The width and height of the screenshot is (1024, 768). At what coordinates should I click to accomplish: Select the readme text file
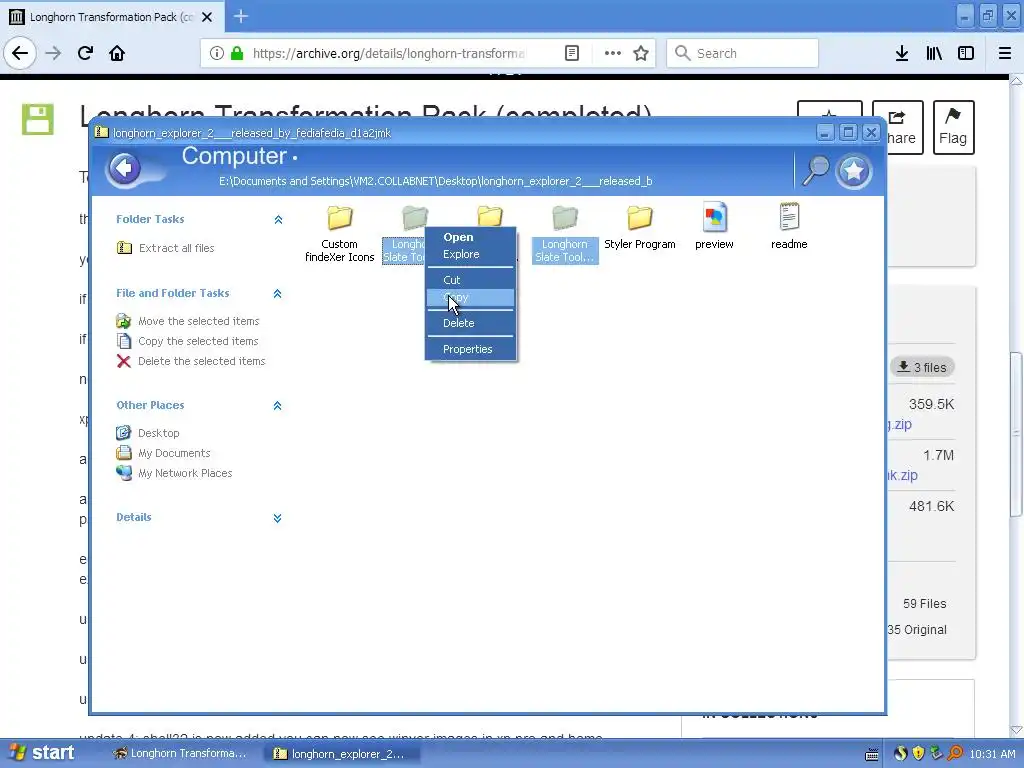[789, 226]
